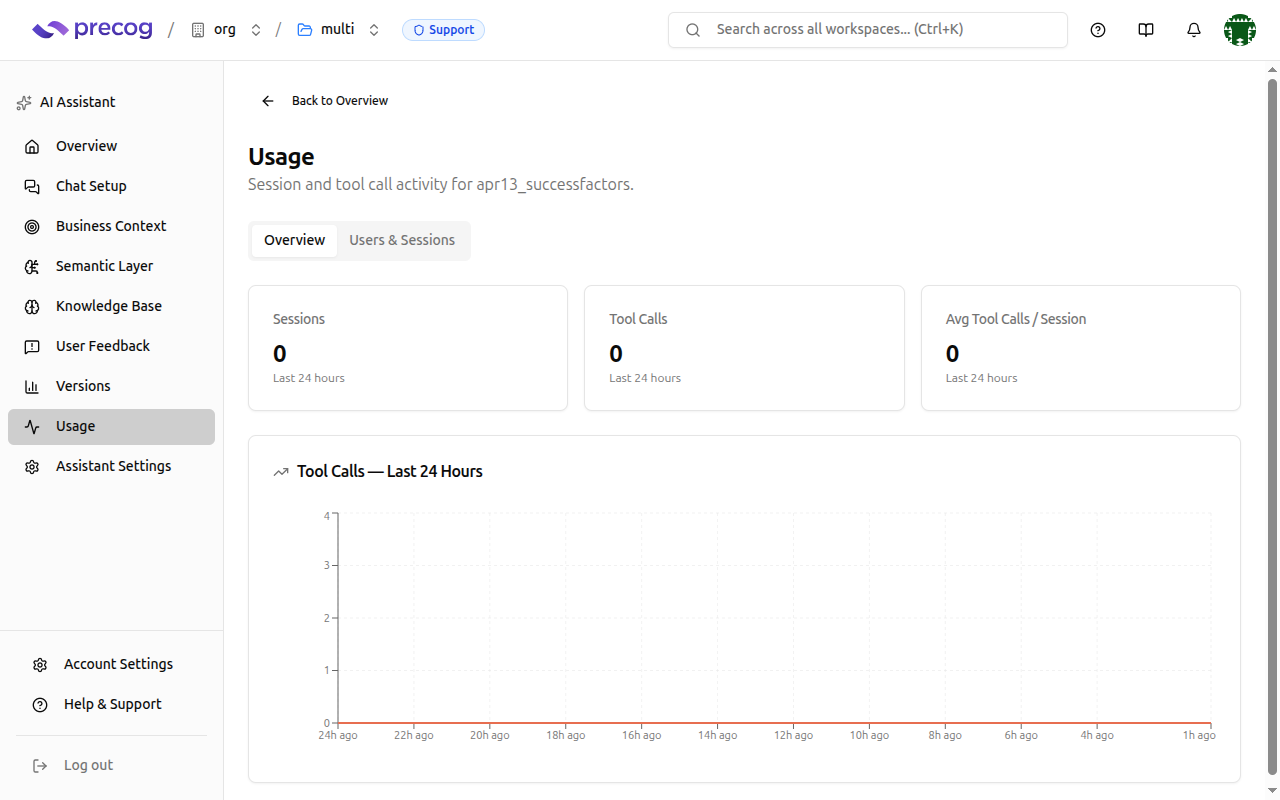
Task: Open the user avatar menu
Action: point(1240,30)
